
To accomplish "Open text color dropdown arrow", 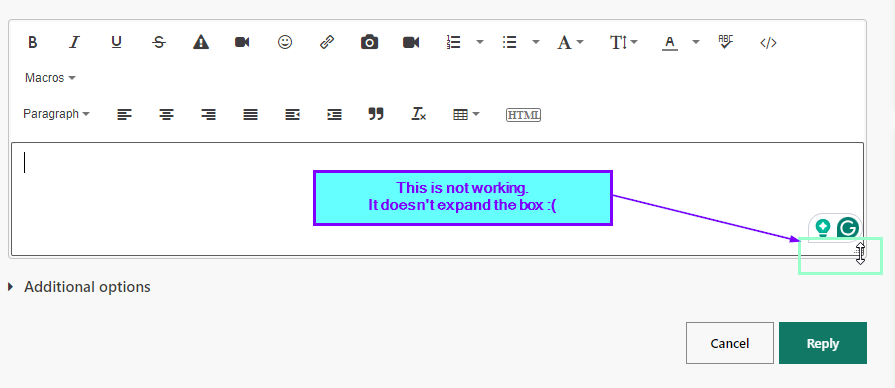I will [x=696, y=42].
